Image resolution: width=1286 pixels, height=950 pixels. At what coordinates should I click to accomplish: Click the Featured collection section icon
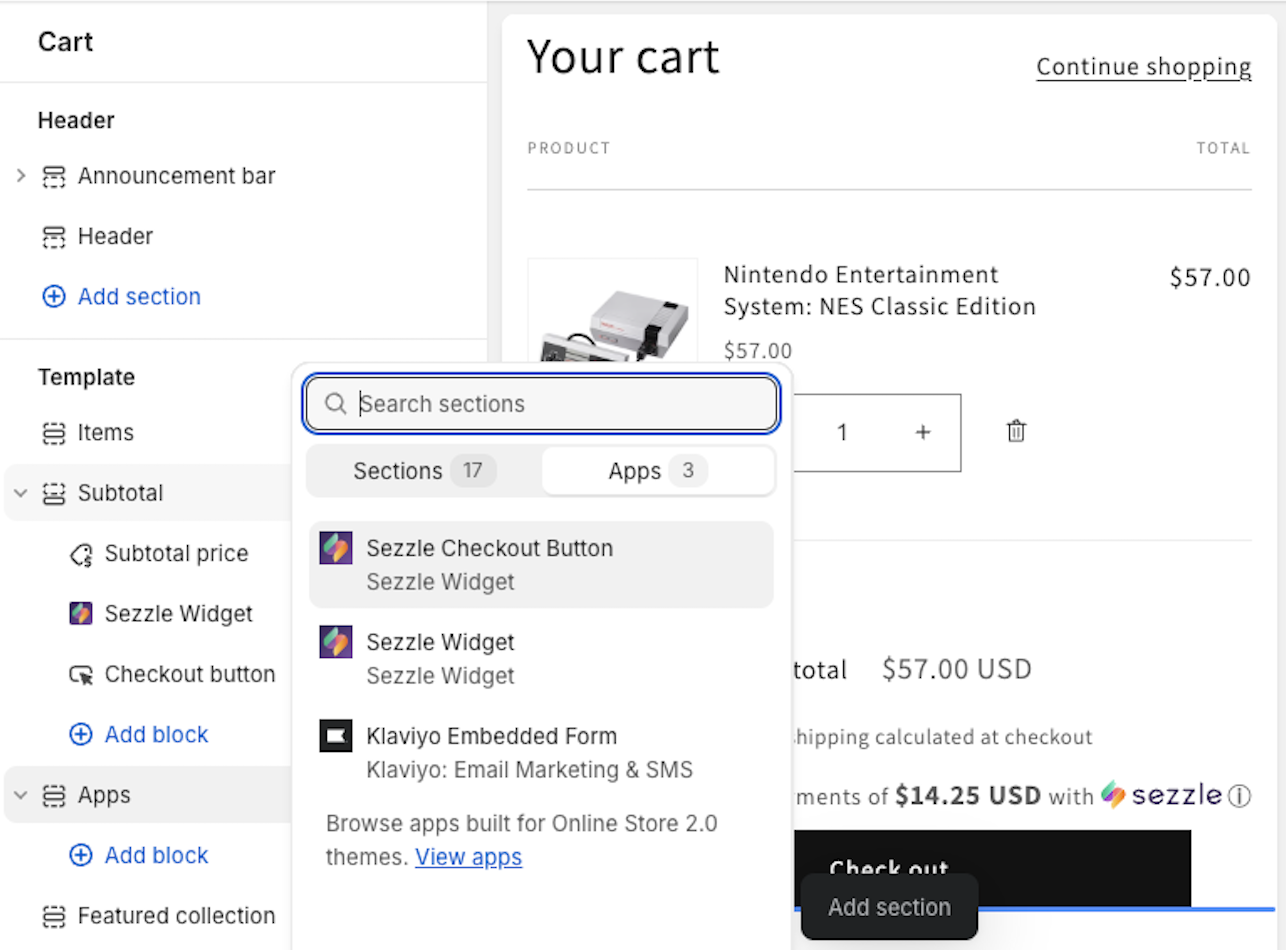pyautogui.click(x=53, y=916)
